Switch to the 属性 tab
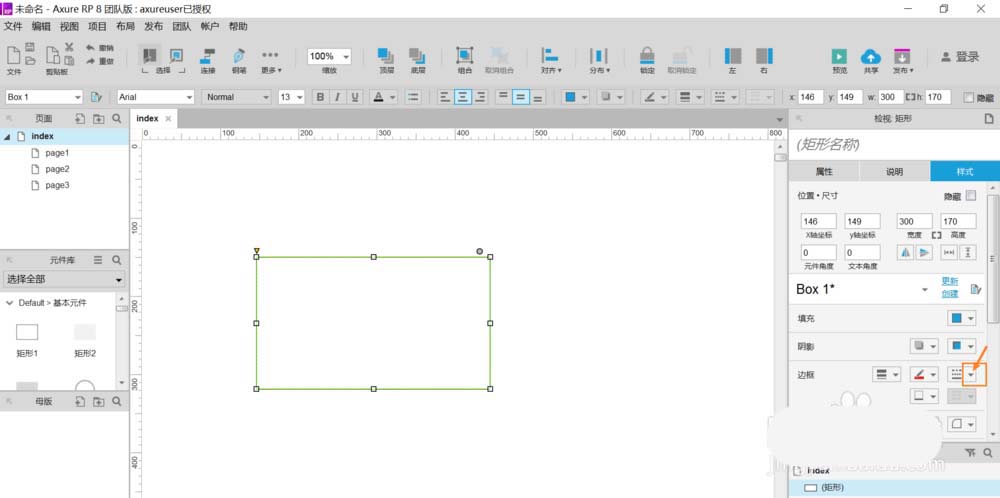The height and width of the screenshot is (498, 1000). pyautogui.click(x=824, y=172)
